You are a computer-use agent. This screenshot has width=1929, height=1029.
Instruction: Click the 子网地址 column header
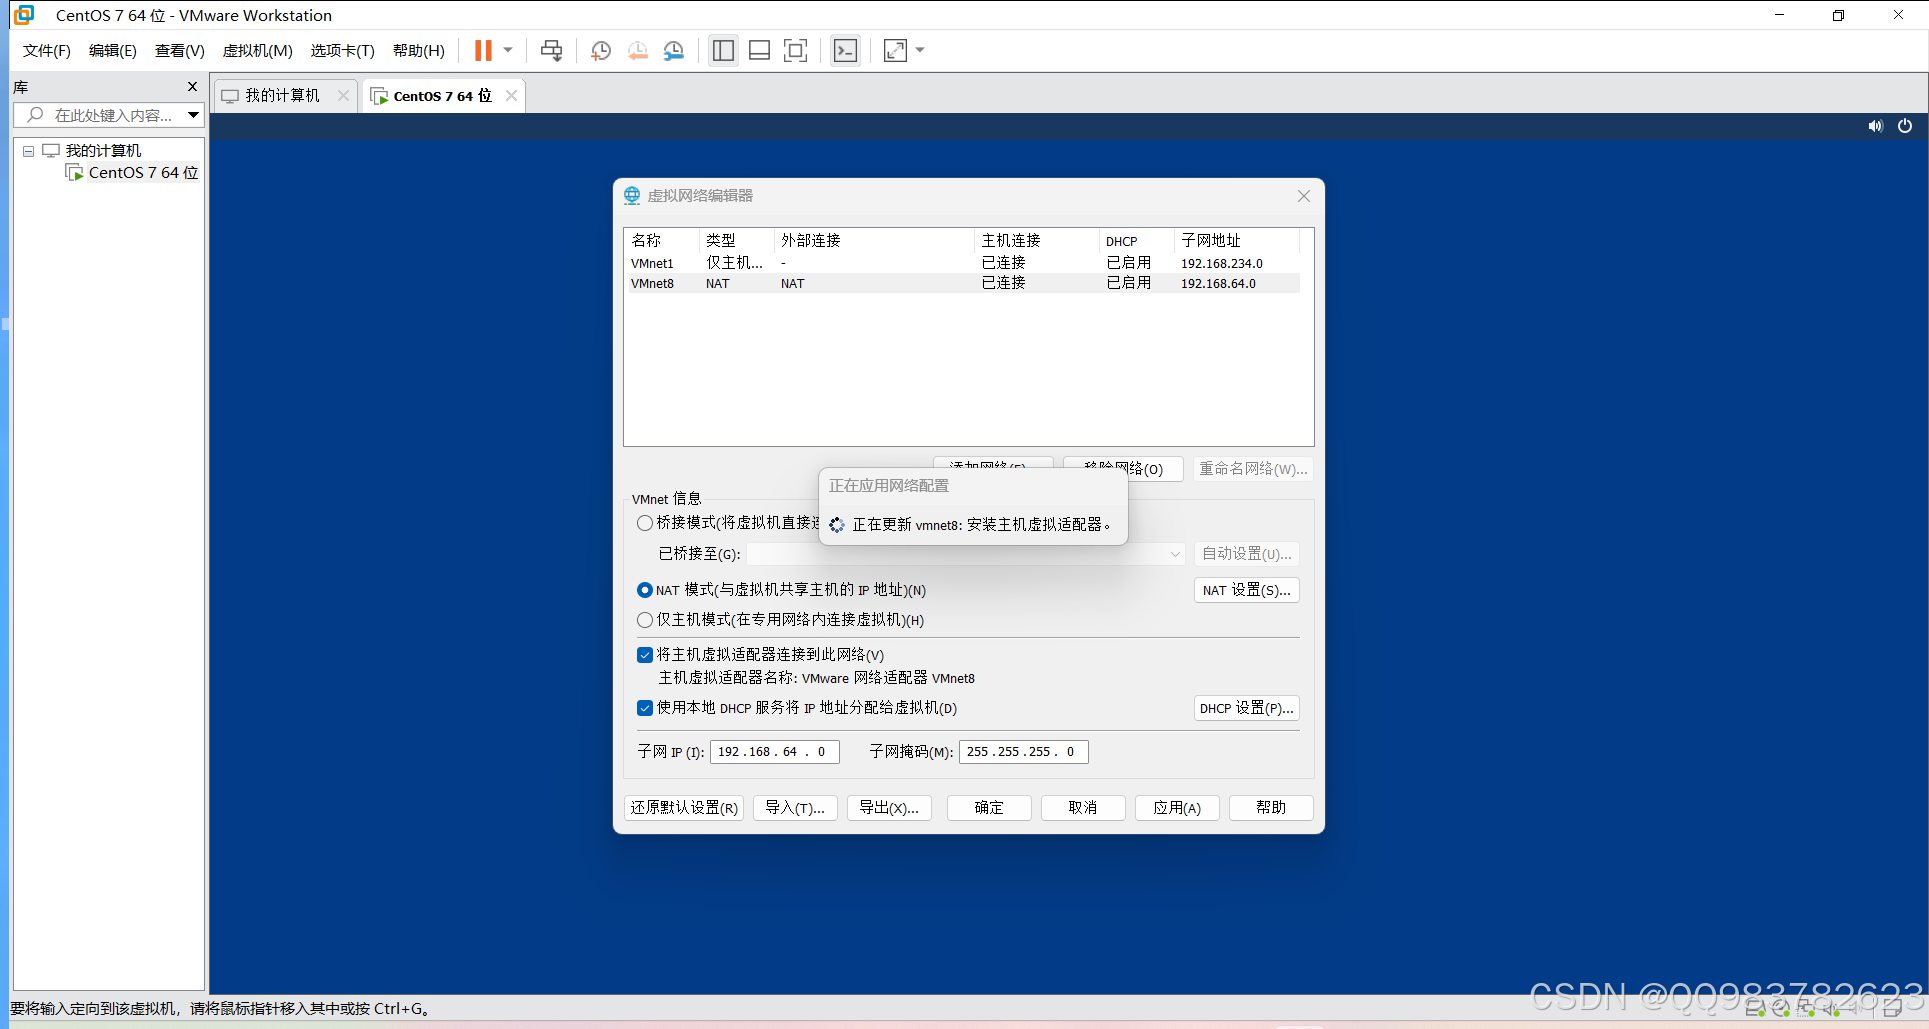(x=1237, y=241)
